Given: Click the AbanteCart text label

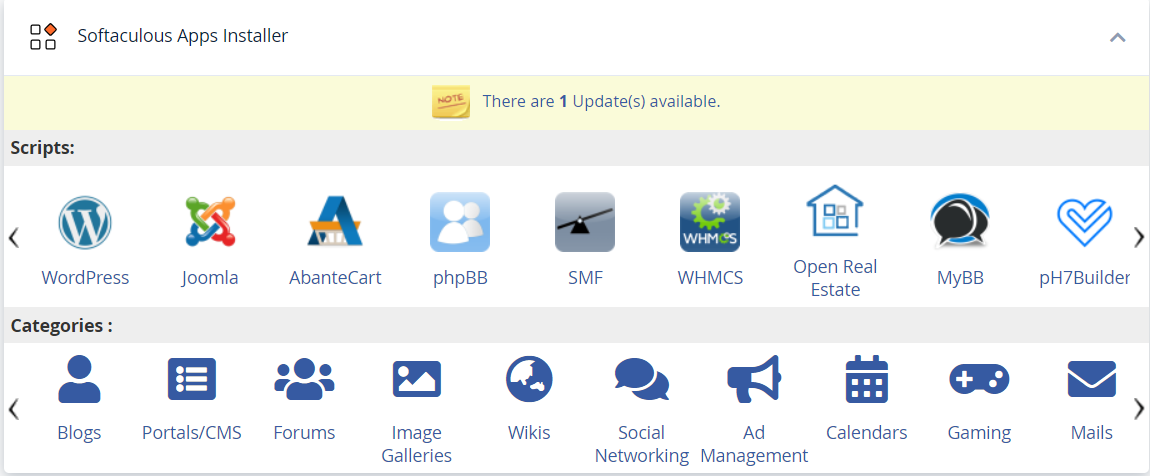Looking at the screenshot, I should [x=335, y=278].
